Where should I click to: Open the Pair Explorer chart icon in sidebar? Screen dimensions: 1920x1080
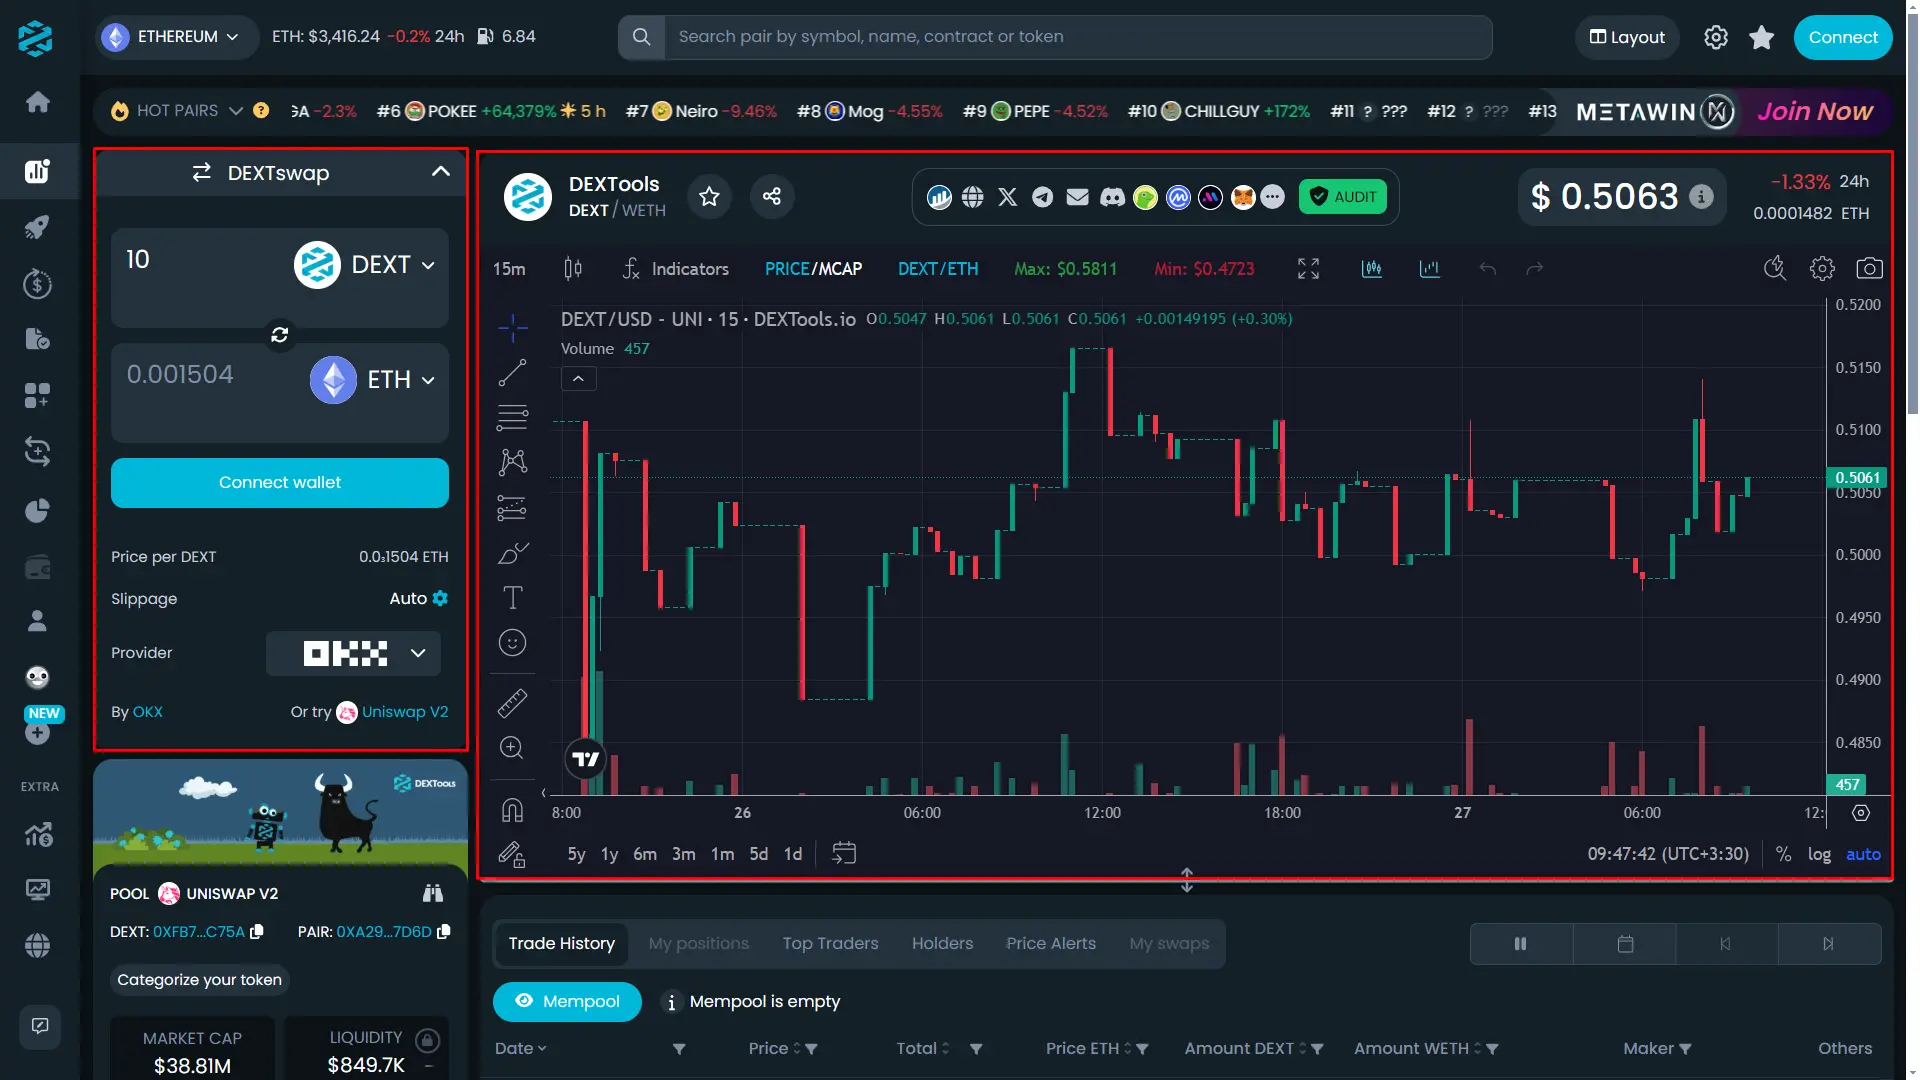[x=38, y=171]
